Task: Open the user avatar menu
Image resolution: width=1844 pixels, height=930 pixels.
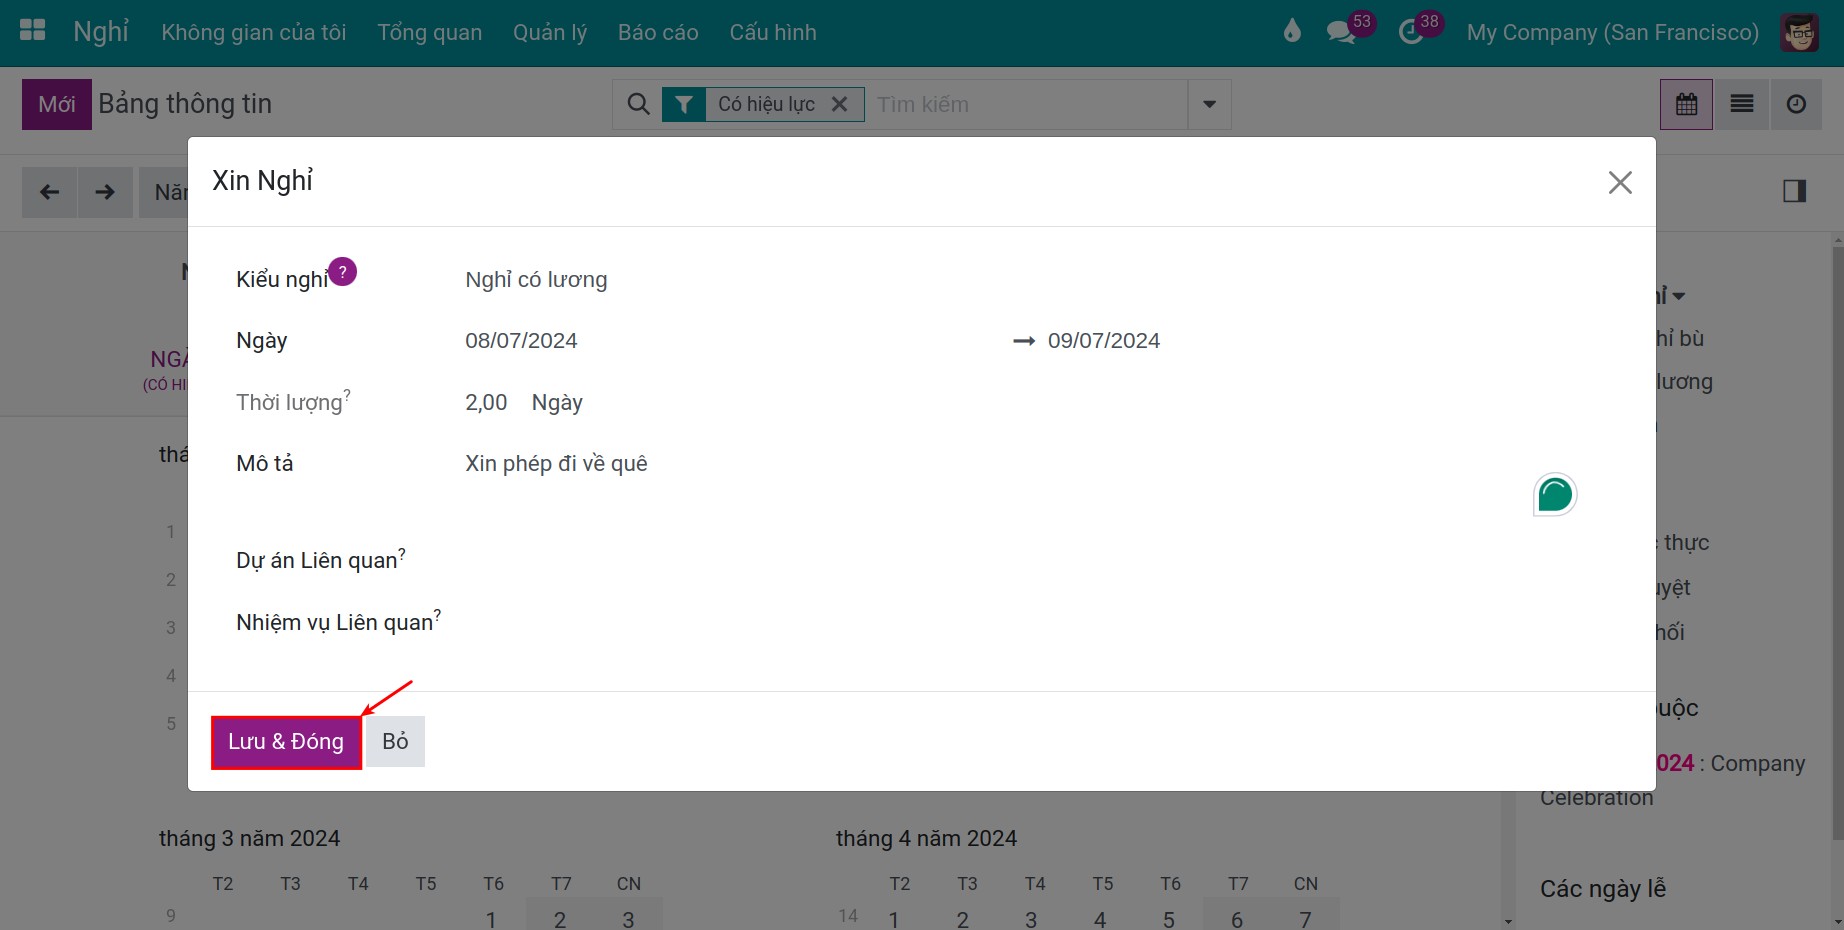Action: [x=1799, y=33]
